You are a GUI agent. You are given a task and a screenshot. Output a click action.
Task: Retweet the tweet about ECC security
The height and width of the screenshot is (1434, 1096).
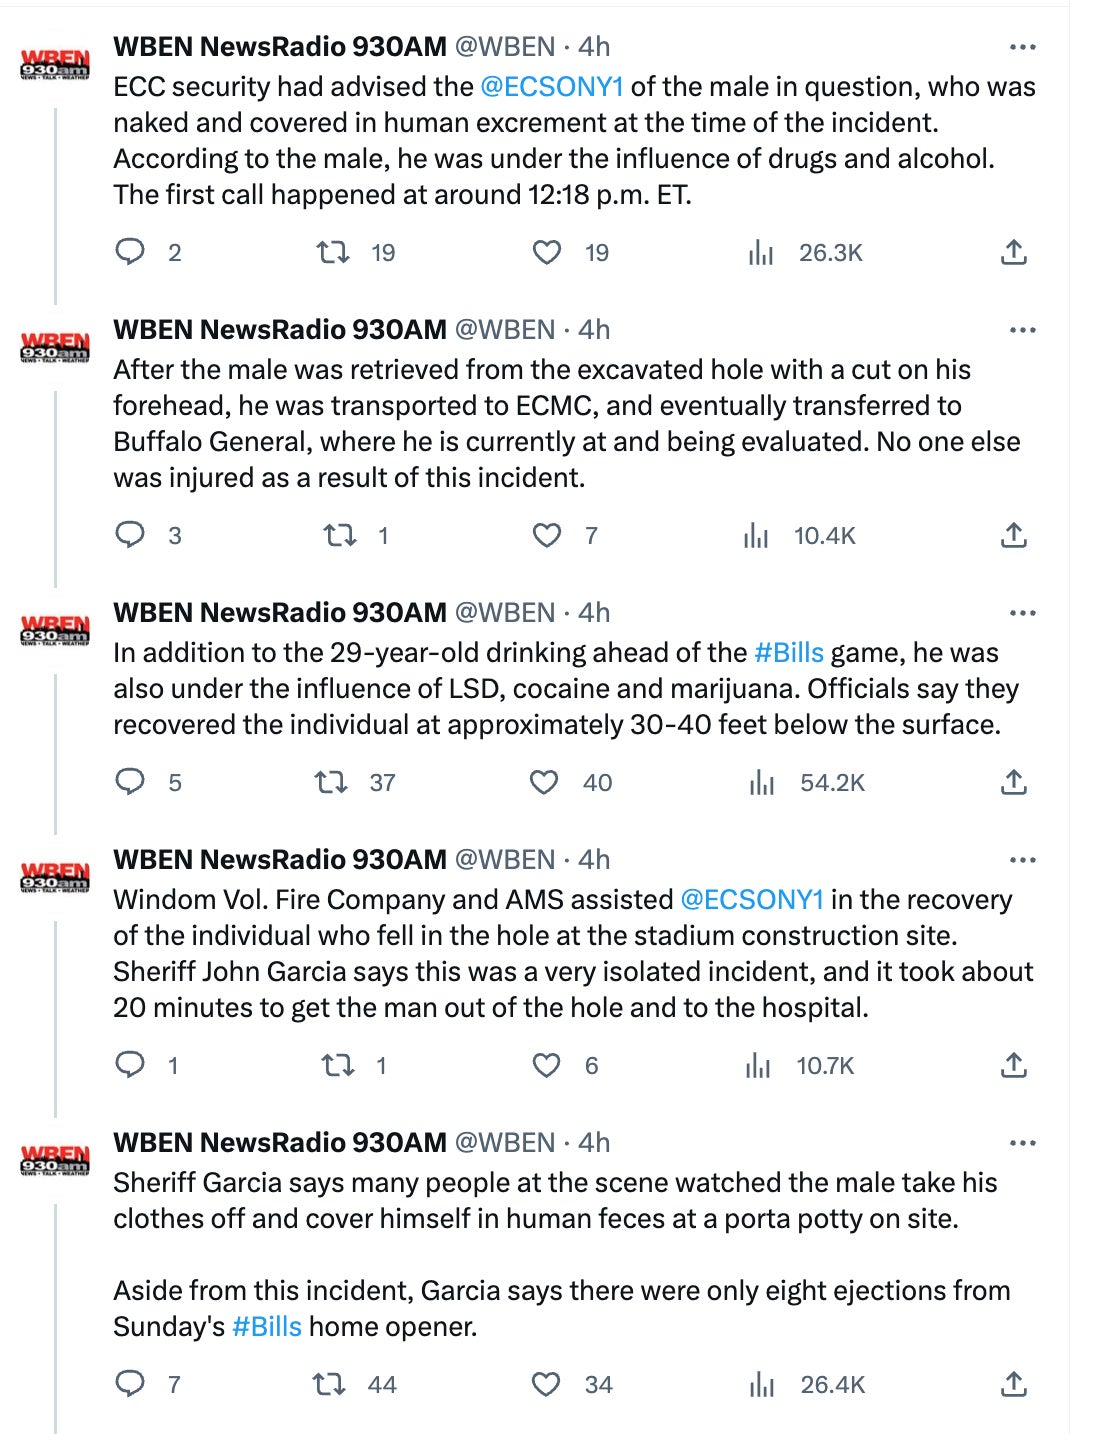[333, 252]
